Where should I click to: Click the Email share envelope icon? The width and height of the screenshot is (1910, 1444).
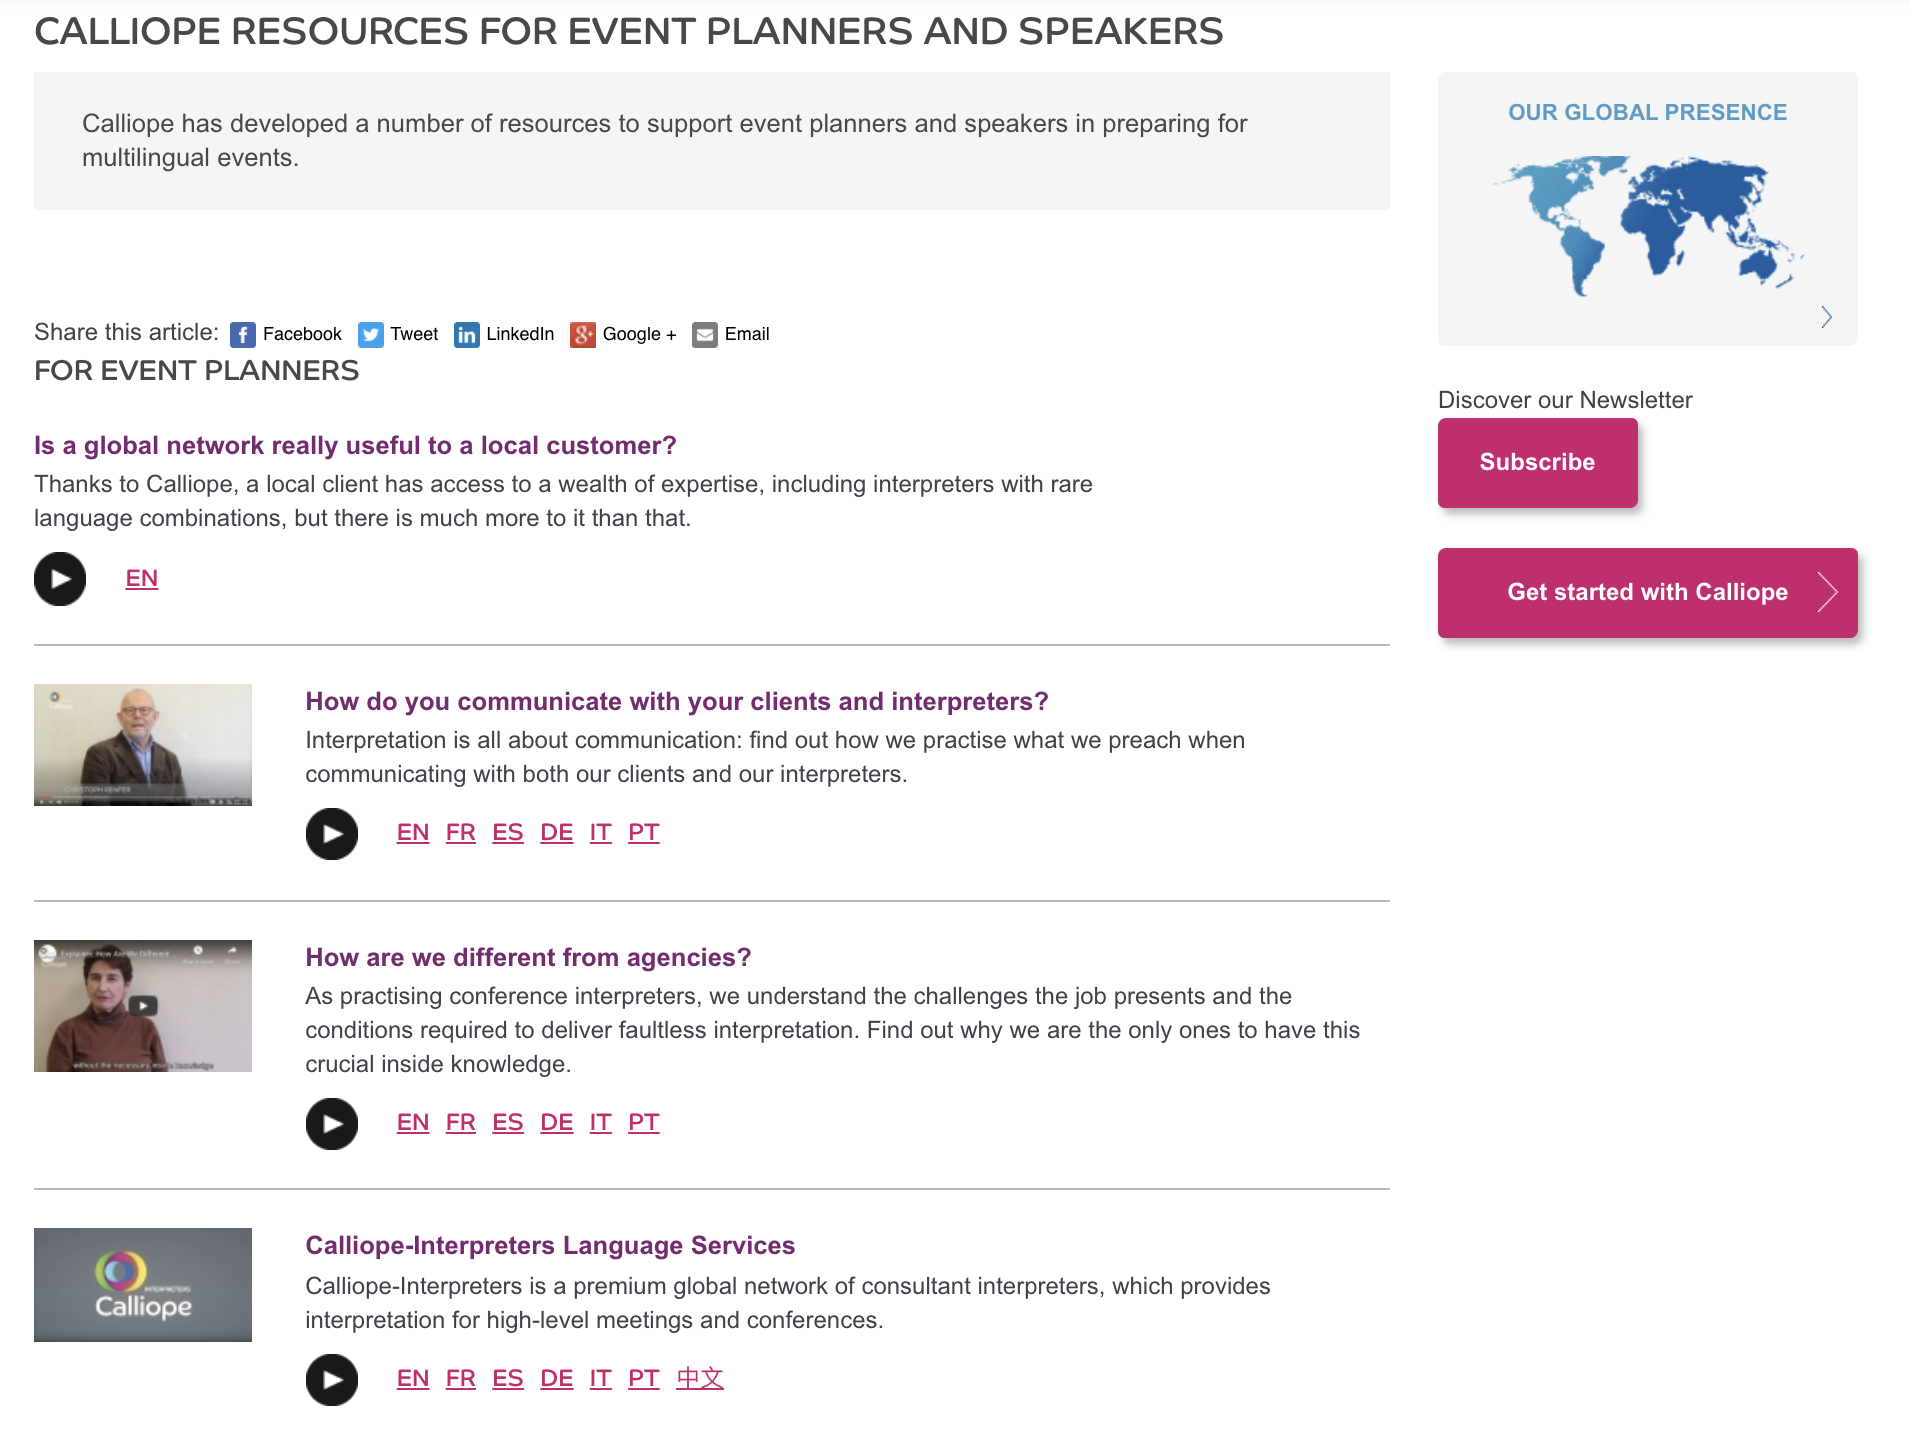(705, 334)
